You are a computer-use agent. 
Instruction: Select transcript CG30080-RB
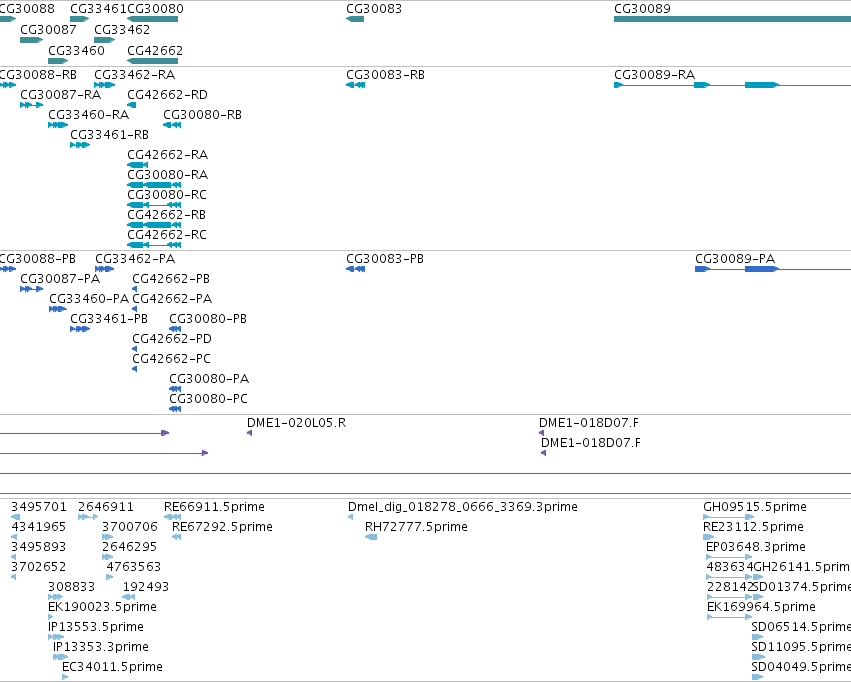[x=172, y=125]
